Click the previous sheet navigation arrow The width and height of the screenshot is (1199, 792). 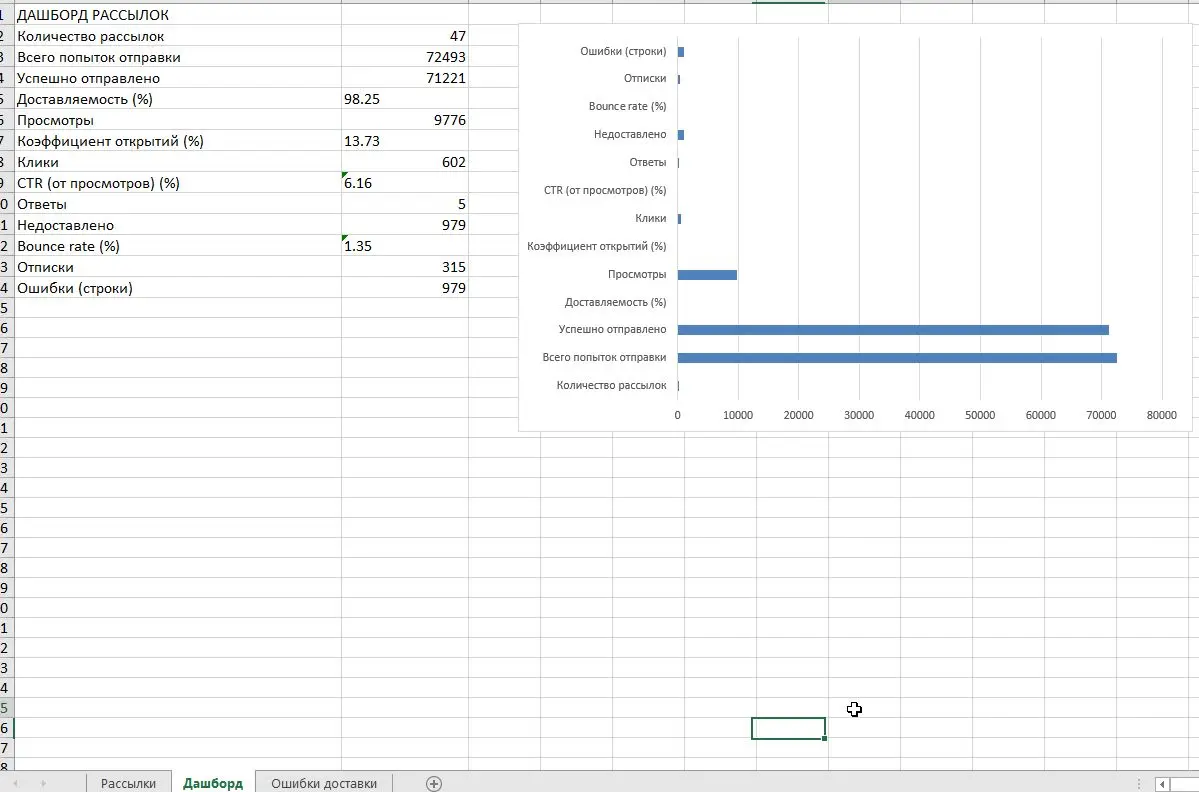[x=16, y=784]
